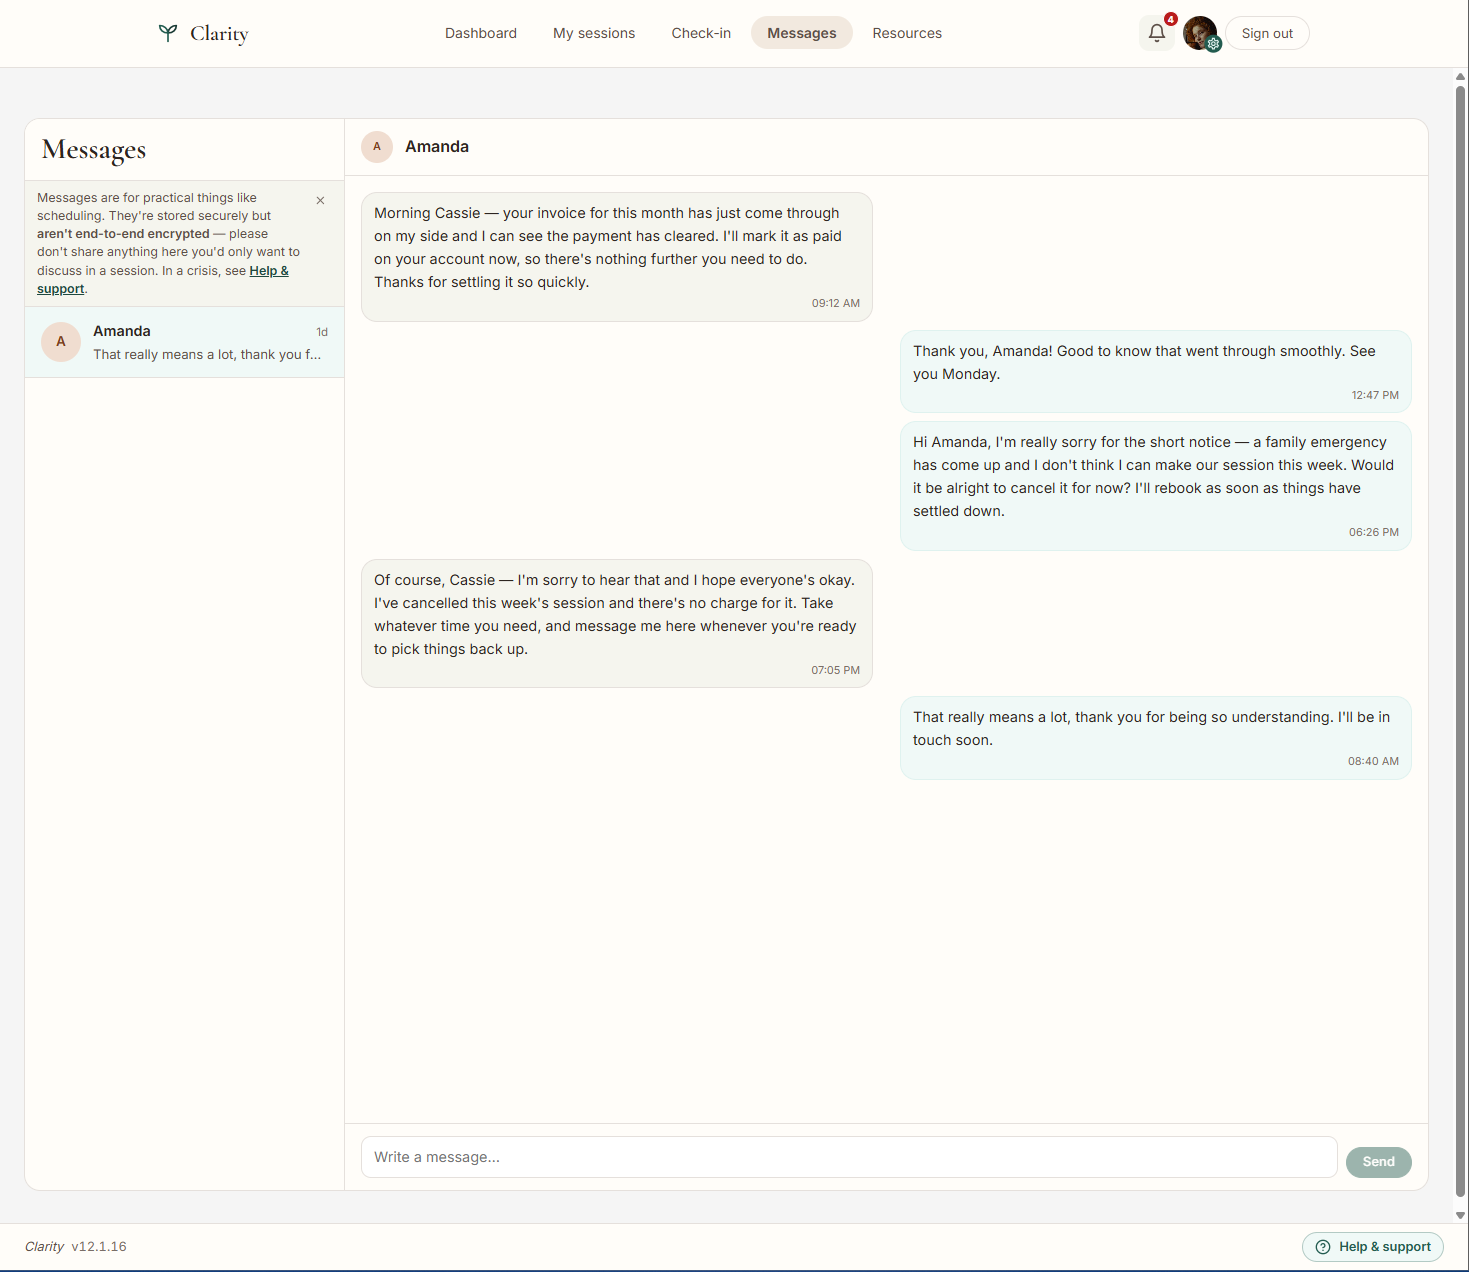Click the page vertical scrollbar
The width and height of the screenshot is (1469, 1272).
click(1461, 640)
